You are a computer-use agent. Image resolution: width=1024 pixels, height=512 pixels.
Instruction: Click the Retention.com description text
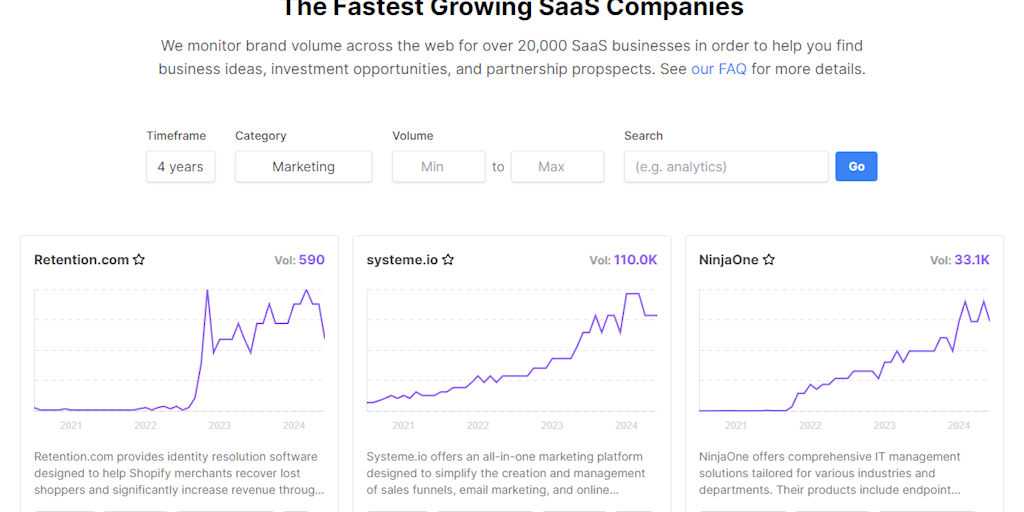pyautogui.click(x=179, y=473)
